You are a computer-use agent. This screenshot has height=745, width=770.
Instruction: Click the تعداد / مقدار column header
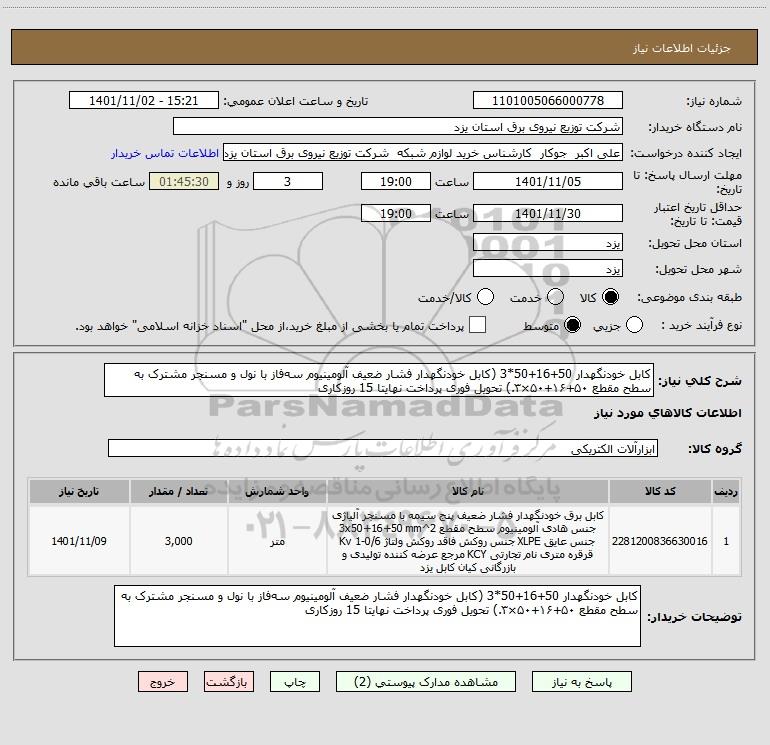click(x=178, y=491)
